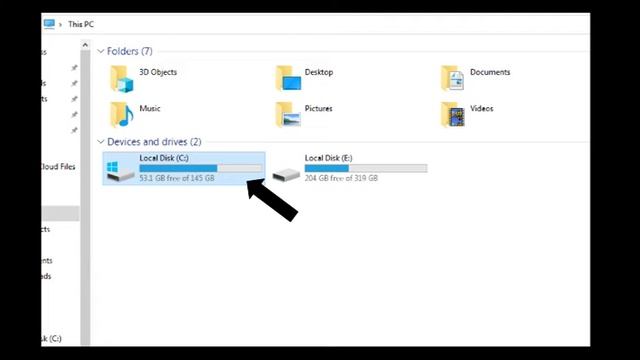640x360 pixels.
Task: Click the This PC computer icon in address bar
Action: [49, 24]
